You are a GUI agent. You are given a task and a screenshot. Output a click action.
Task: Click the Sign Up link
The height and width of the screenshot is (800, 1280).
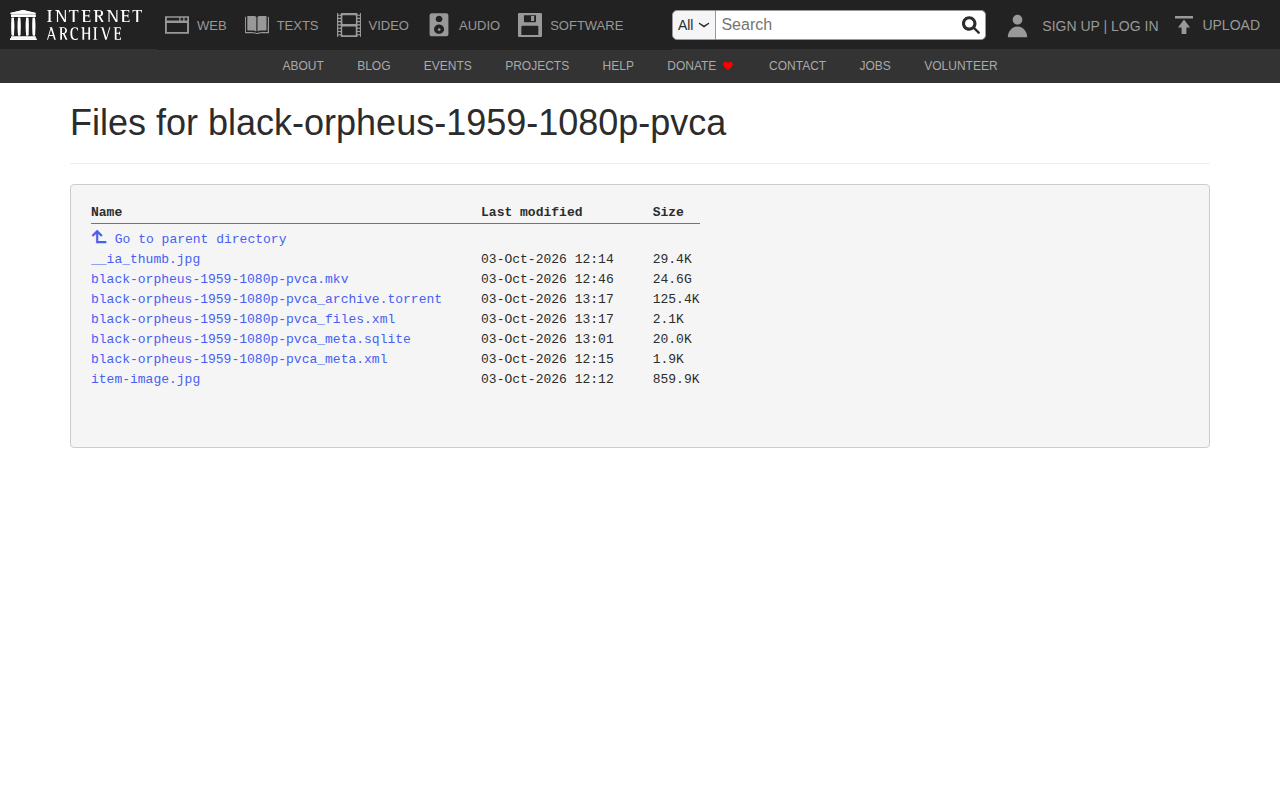point(1071,26)
